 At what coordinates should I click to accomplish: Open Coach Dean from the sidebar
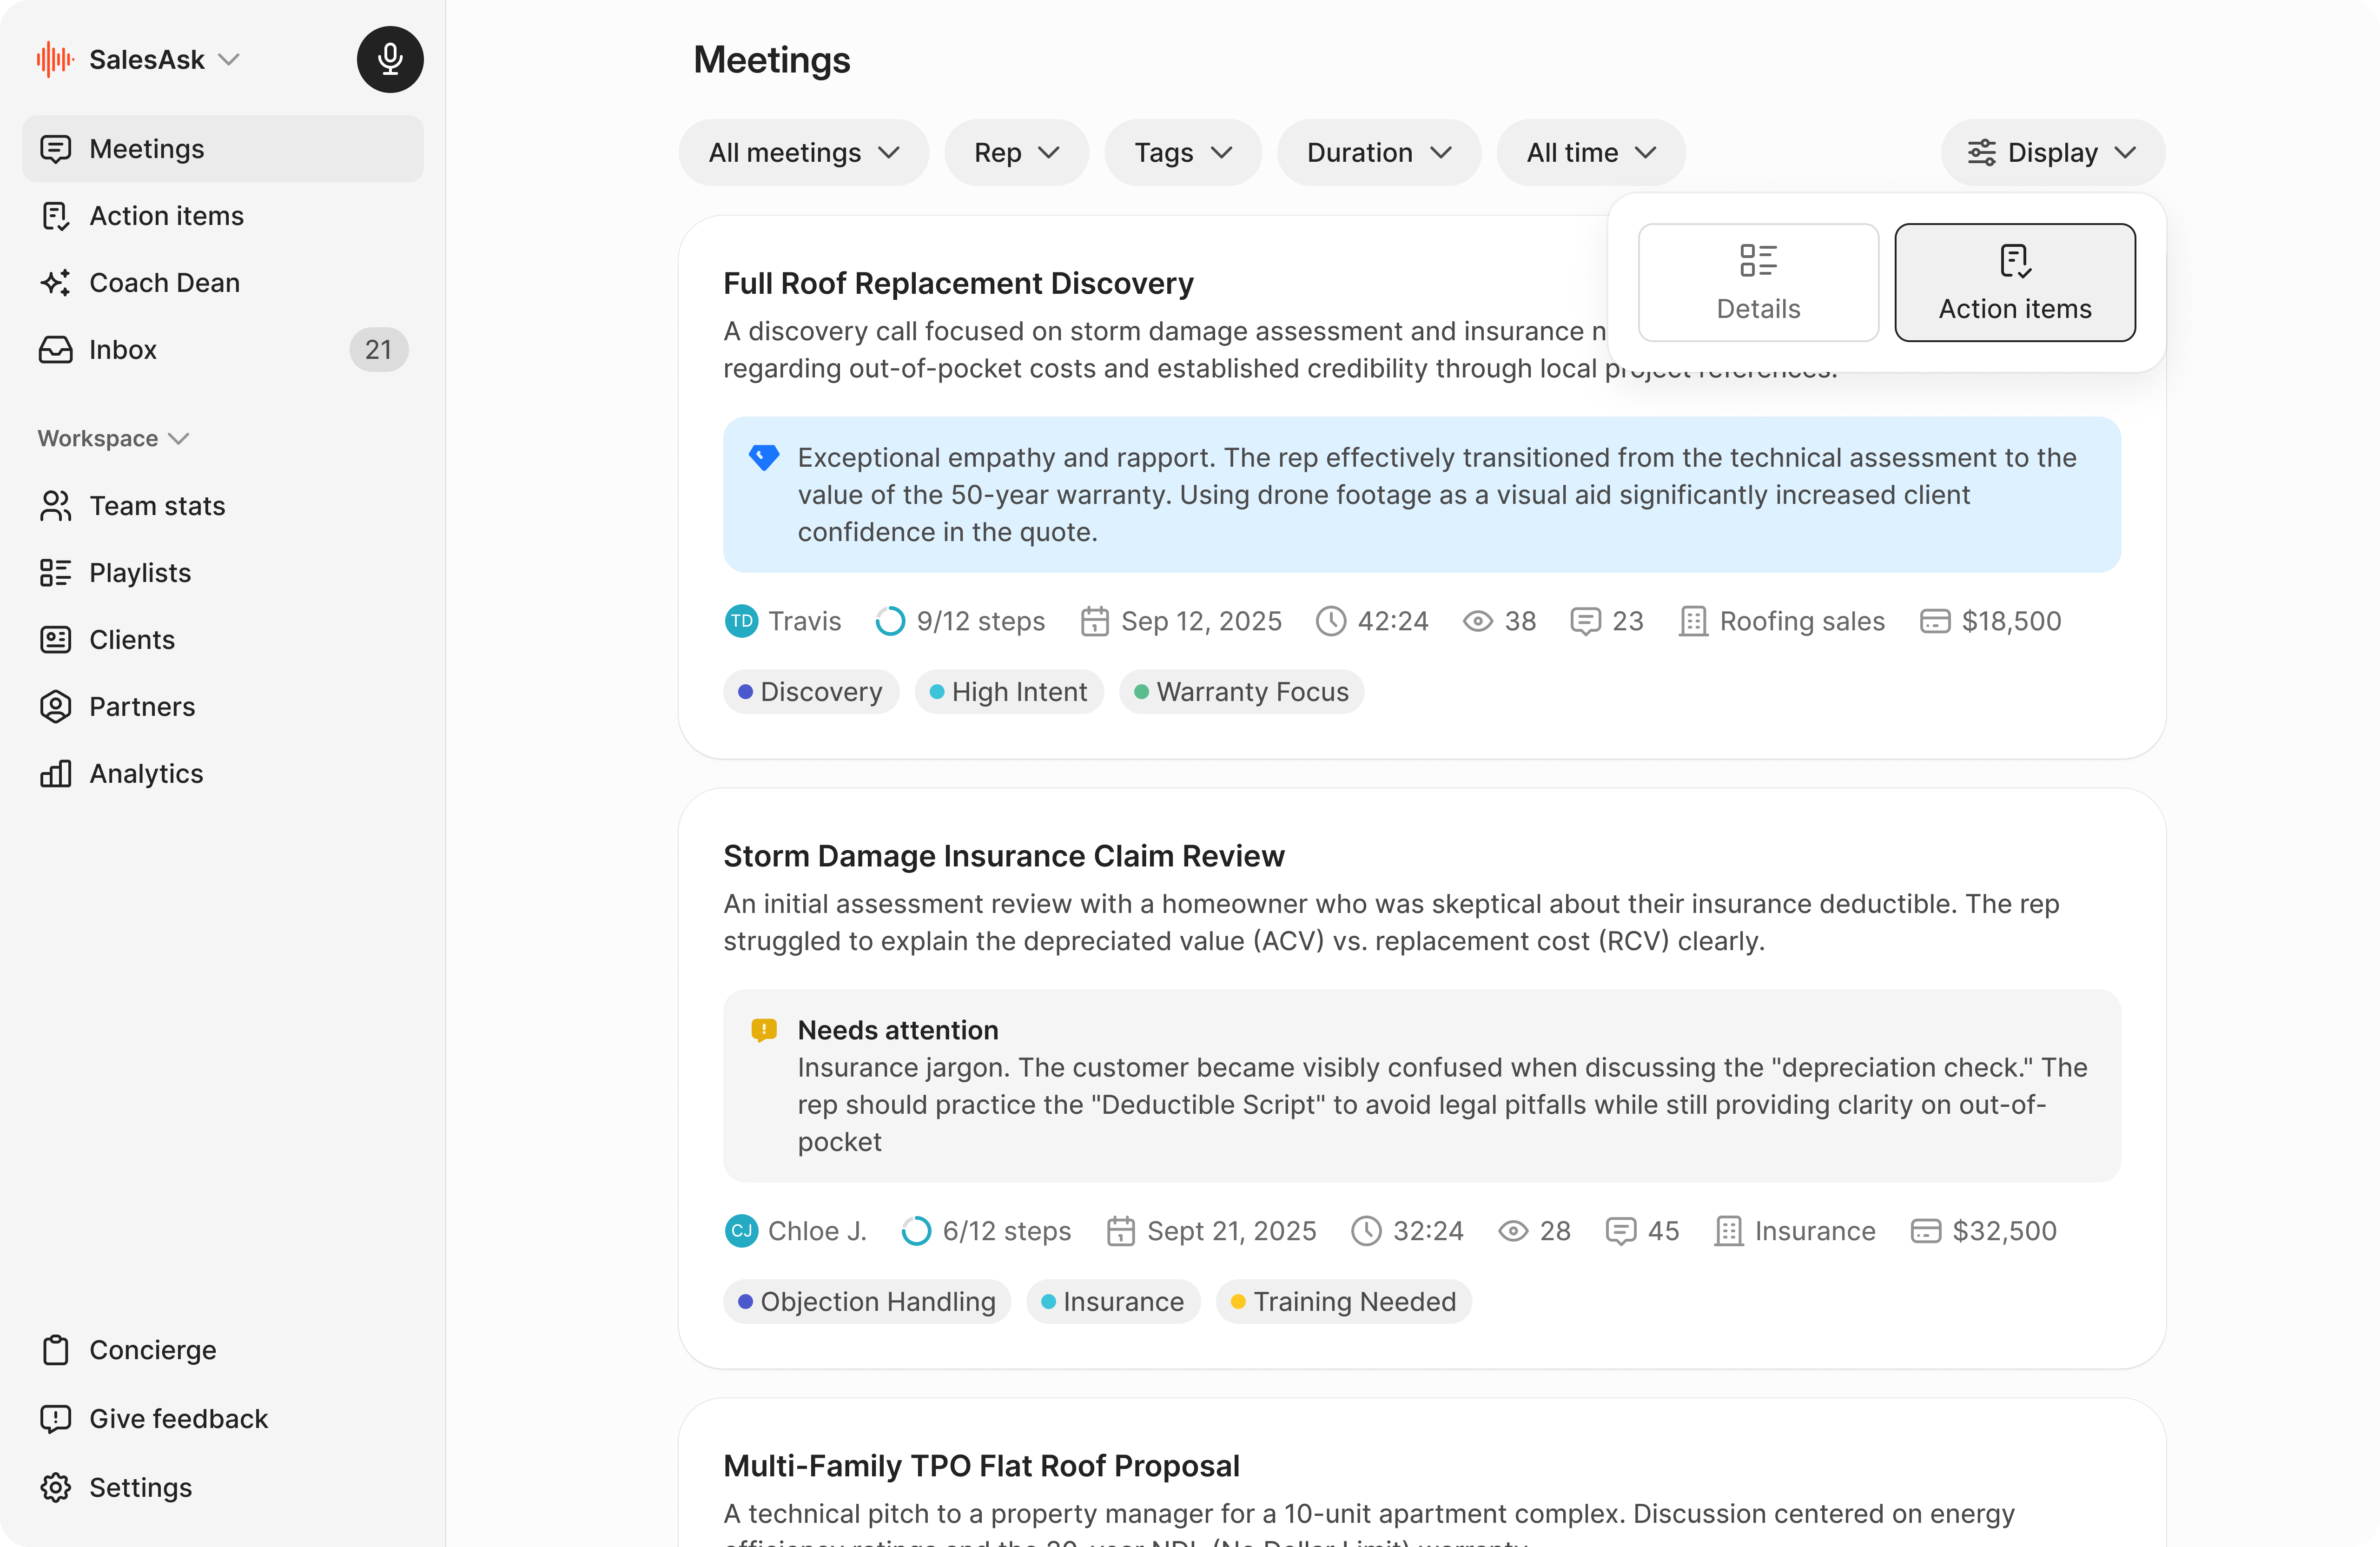tap(164, 283)
